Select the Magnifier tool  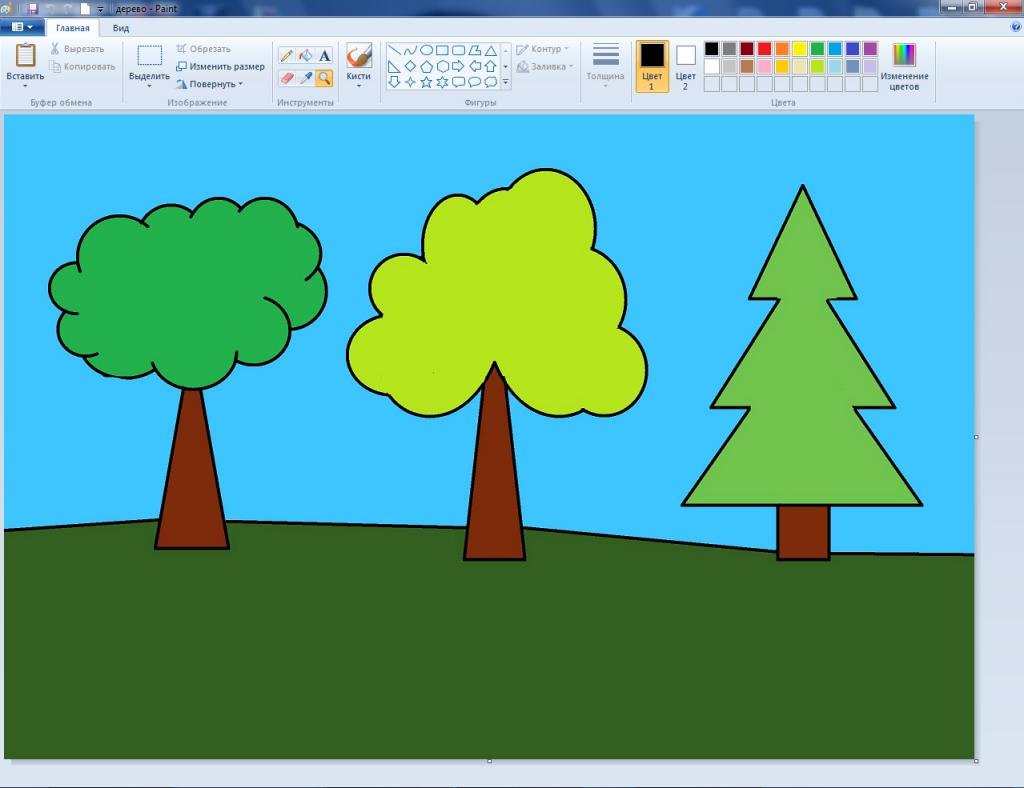pos(325,77)
